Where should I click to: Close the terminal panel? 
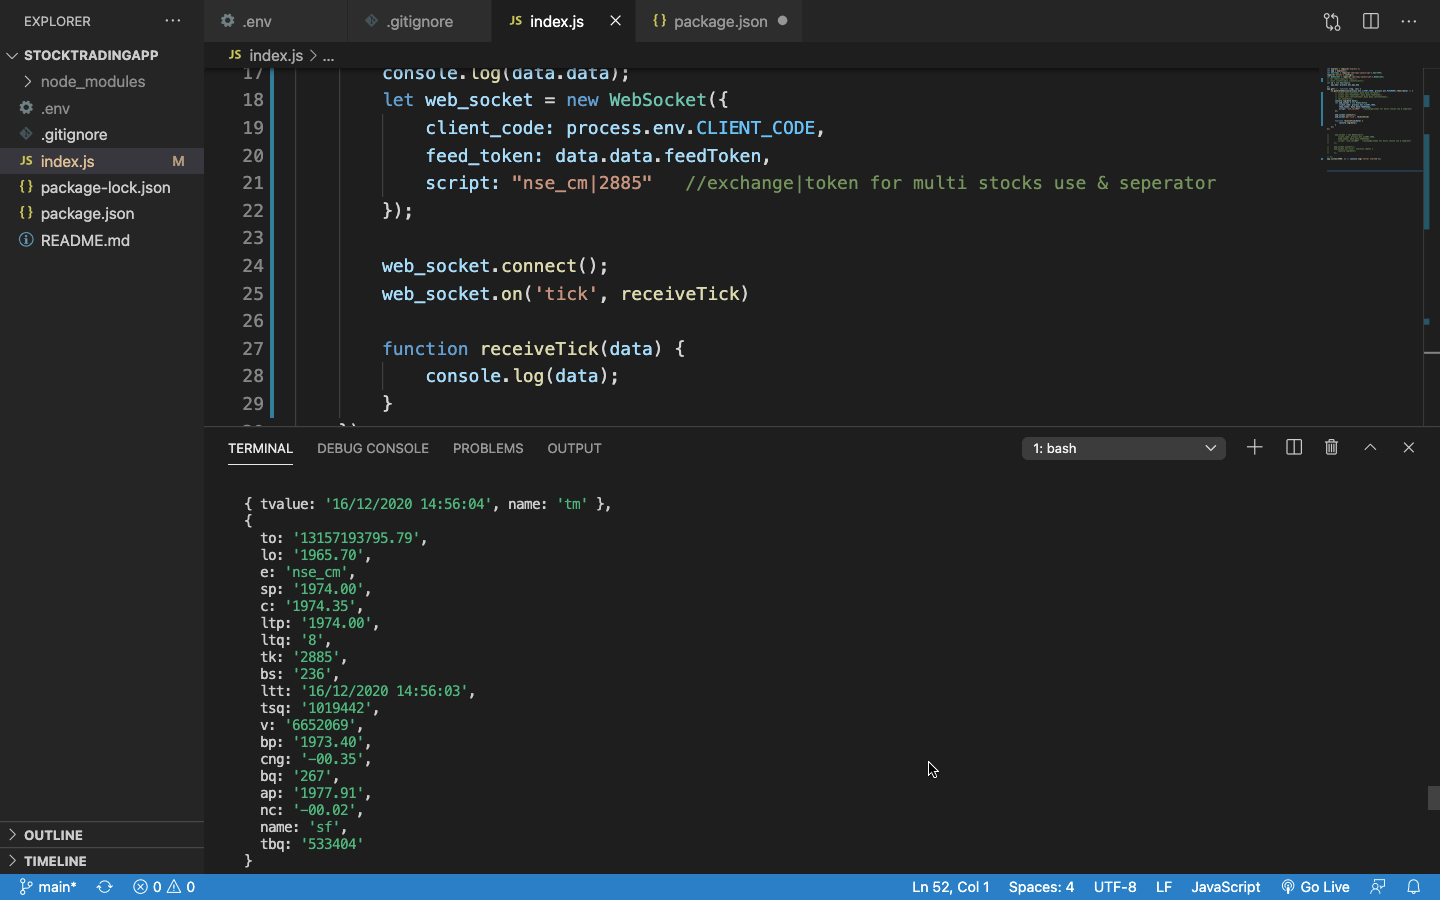click(1408, 447)
